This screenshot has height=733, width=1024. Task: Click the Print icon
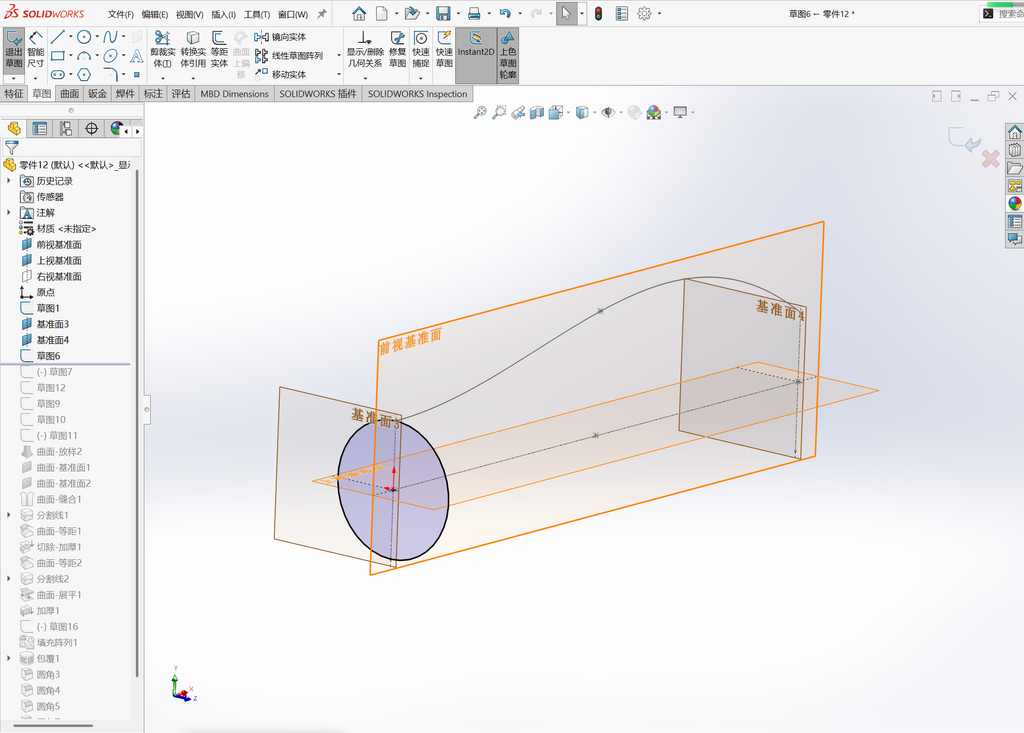coord(474,13)
